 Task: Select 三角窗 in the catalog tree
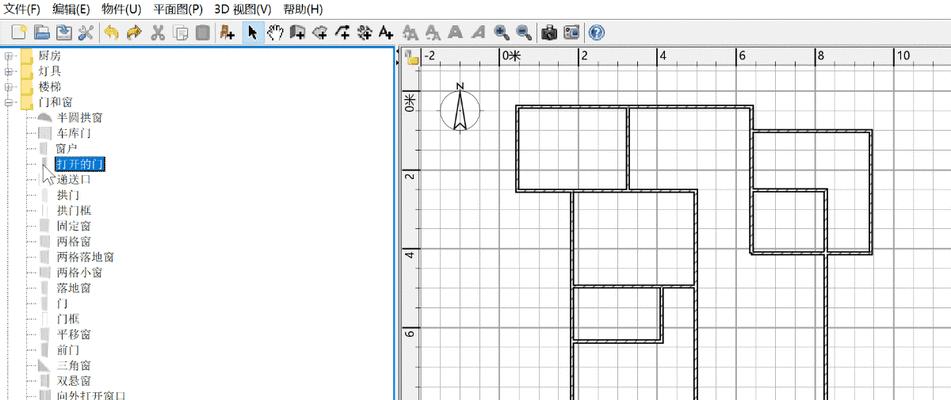click(x=74, y=365)
